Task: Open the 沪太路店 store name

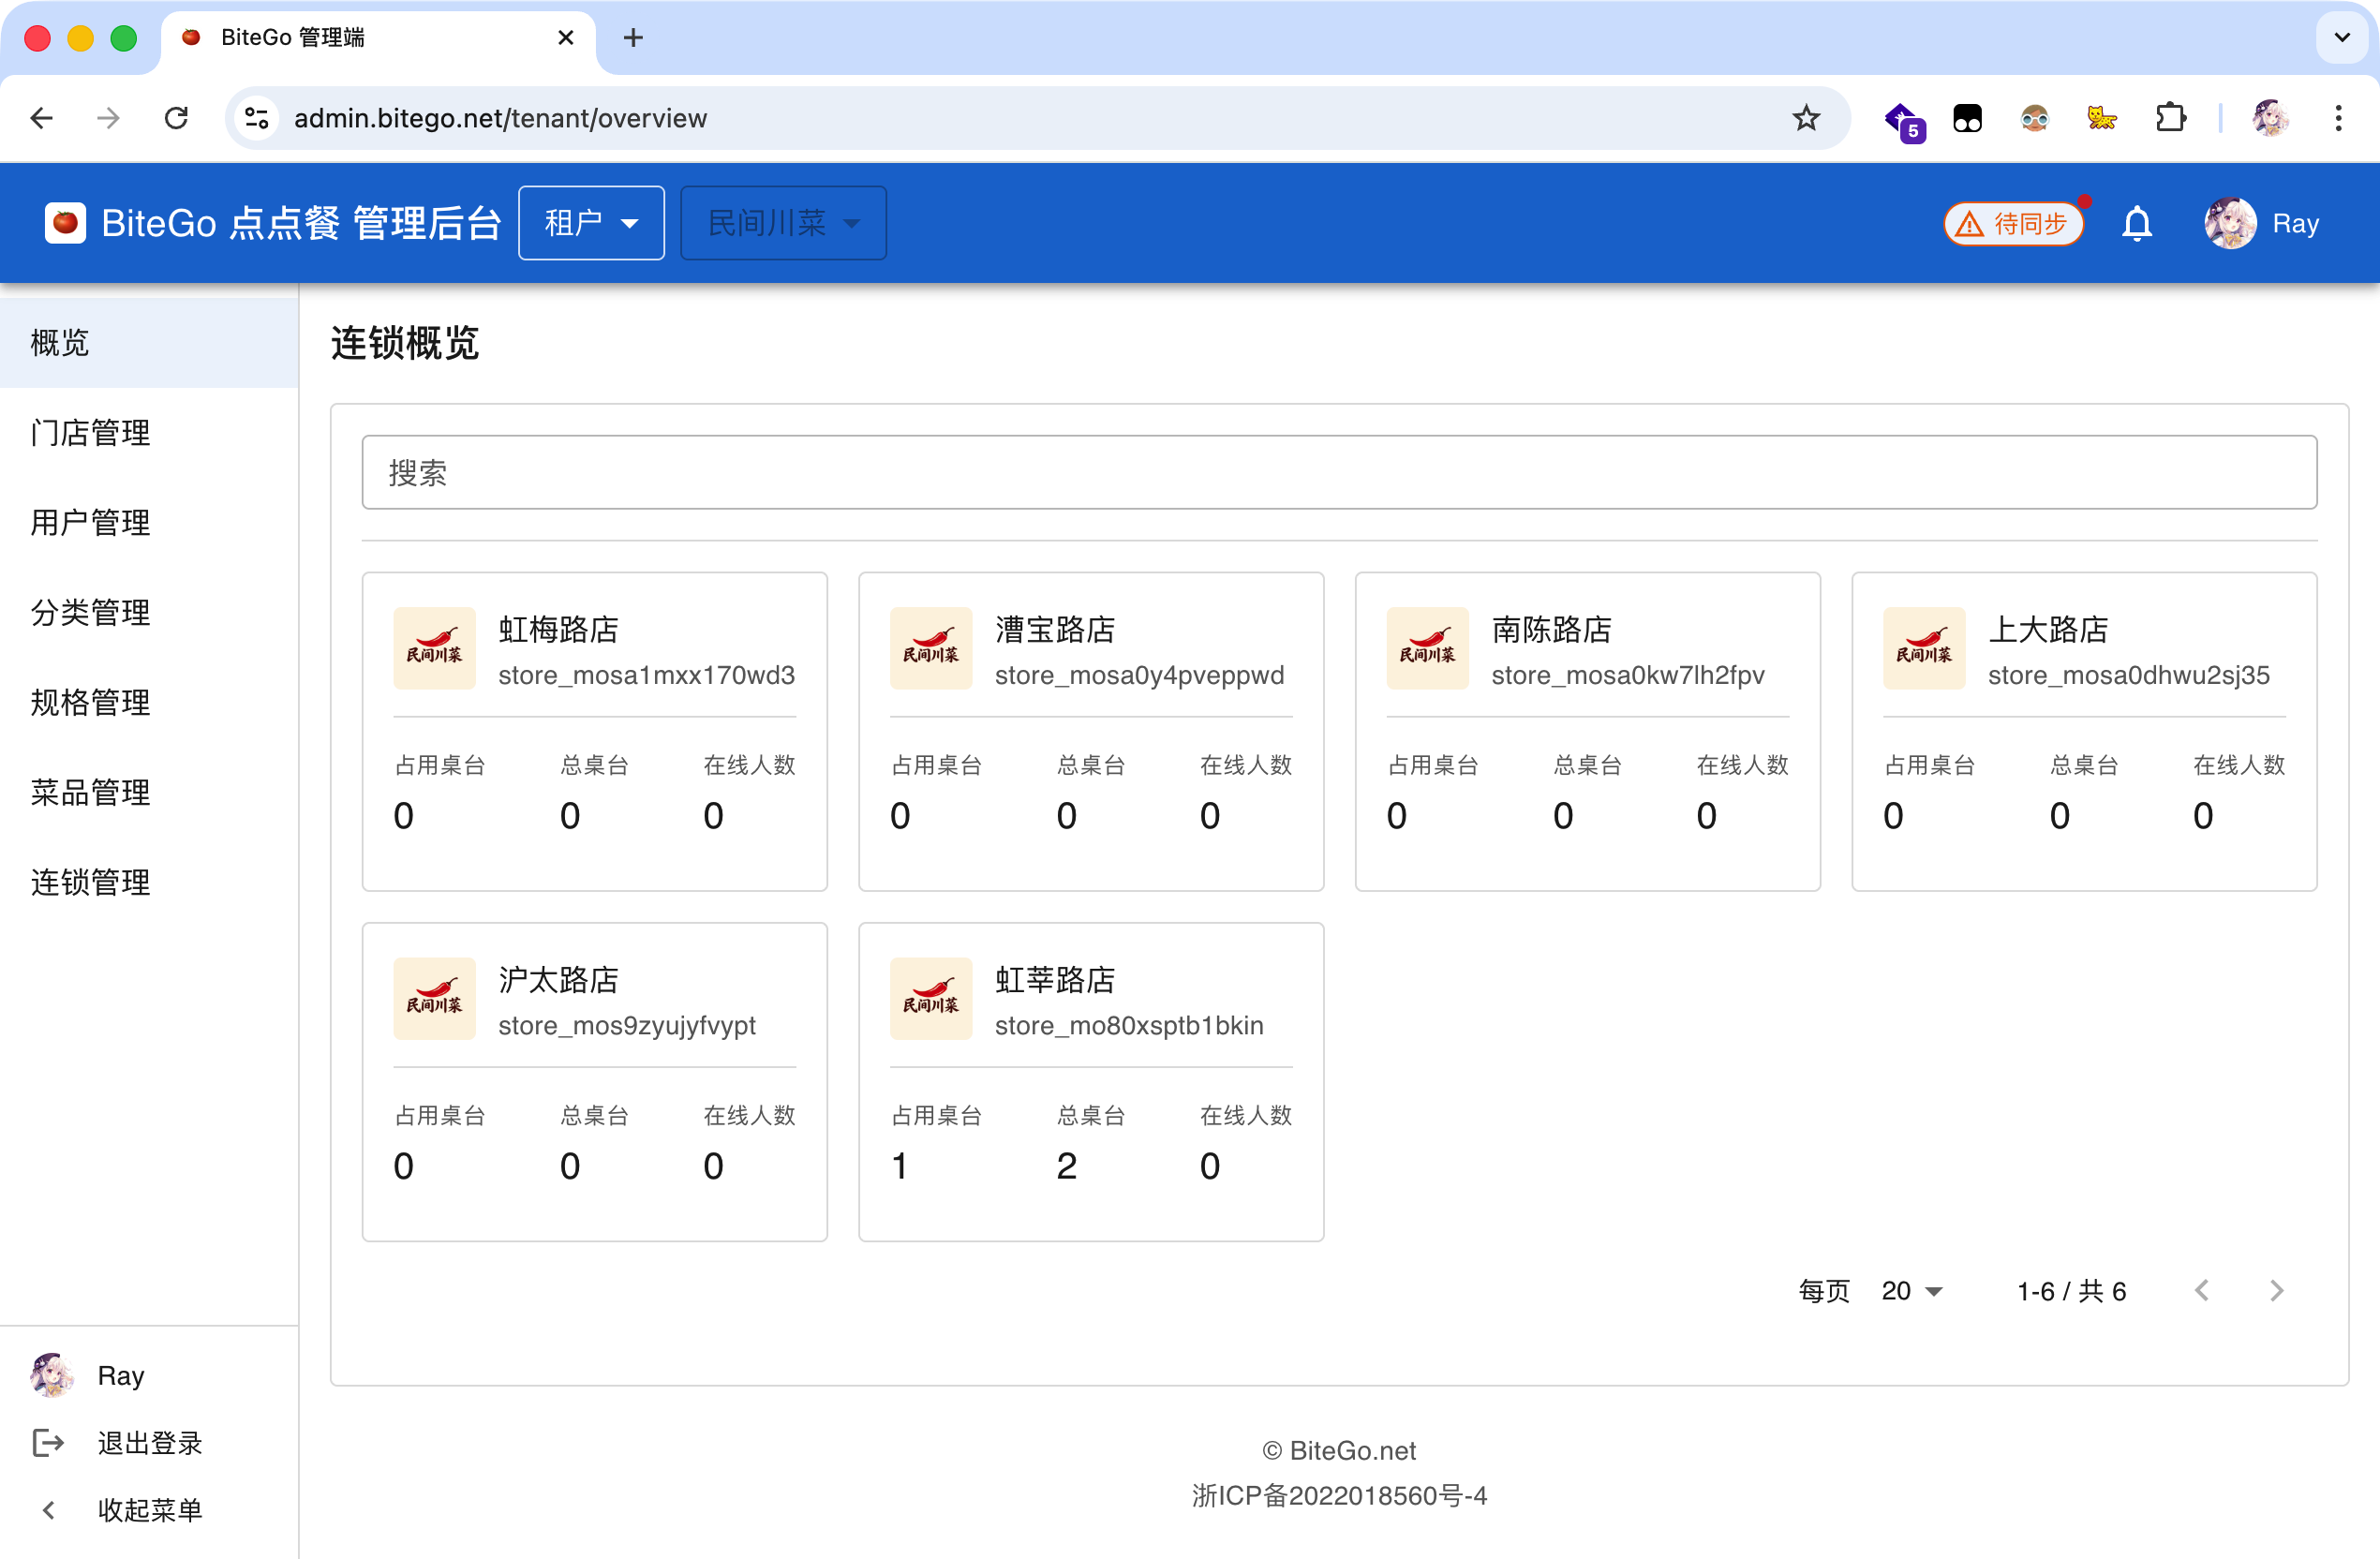Action: (x=558, y=979)
